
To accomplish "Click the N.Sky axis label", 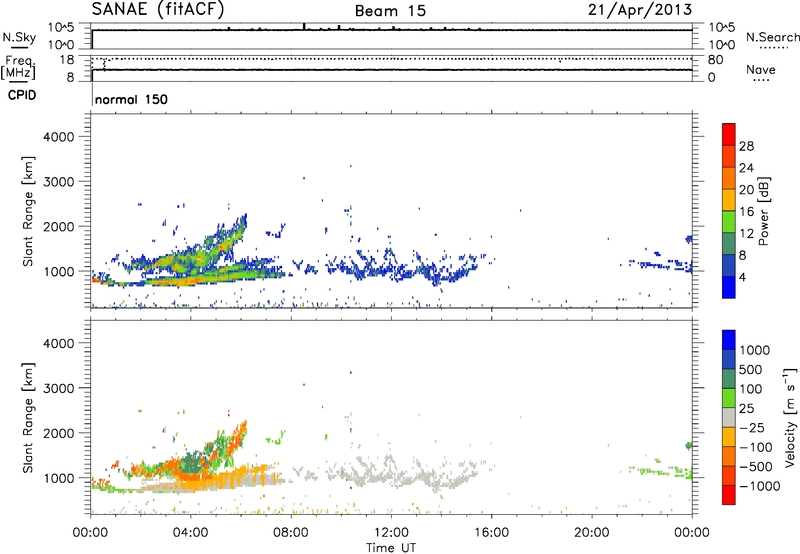I will (19, 37).
